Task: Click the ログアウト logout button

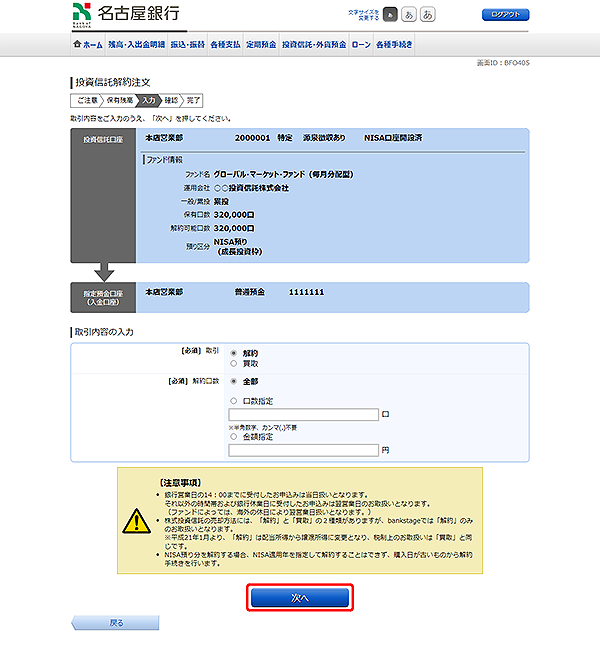Action: (x=505, y=15)
